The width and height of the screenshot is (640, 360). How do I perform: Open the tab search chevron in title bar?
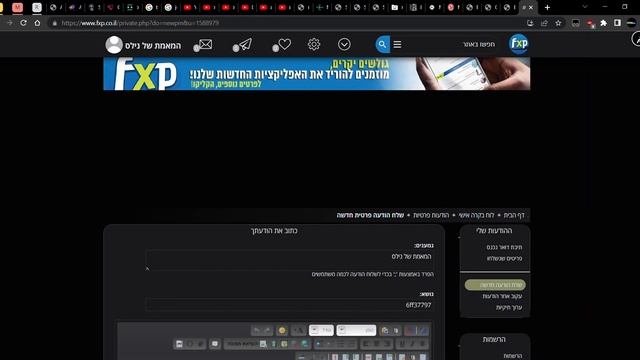click(x=585, y=7)
